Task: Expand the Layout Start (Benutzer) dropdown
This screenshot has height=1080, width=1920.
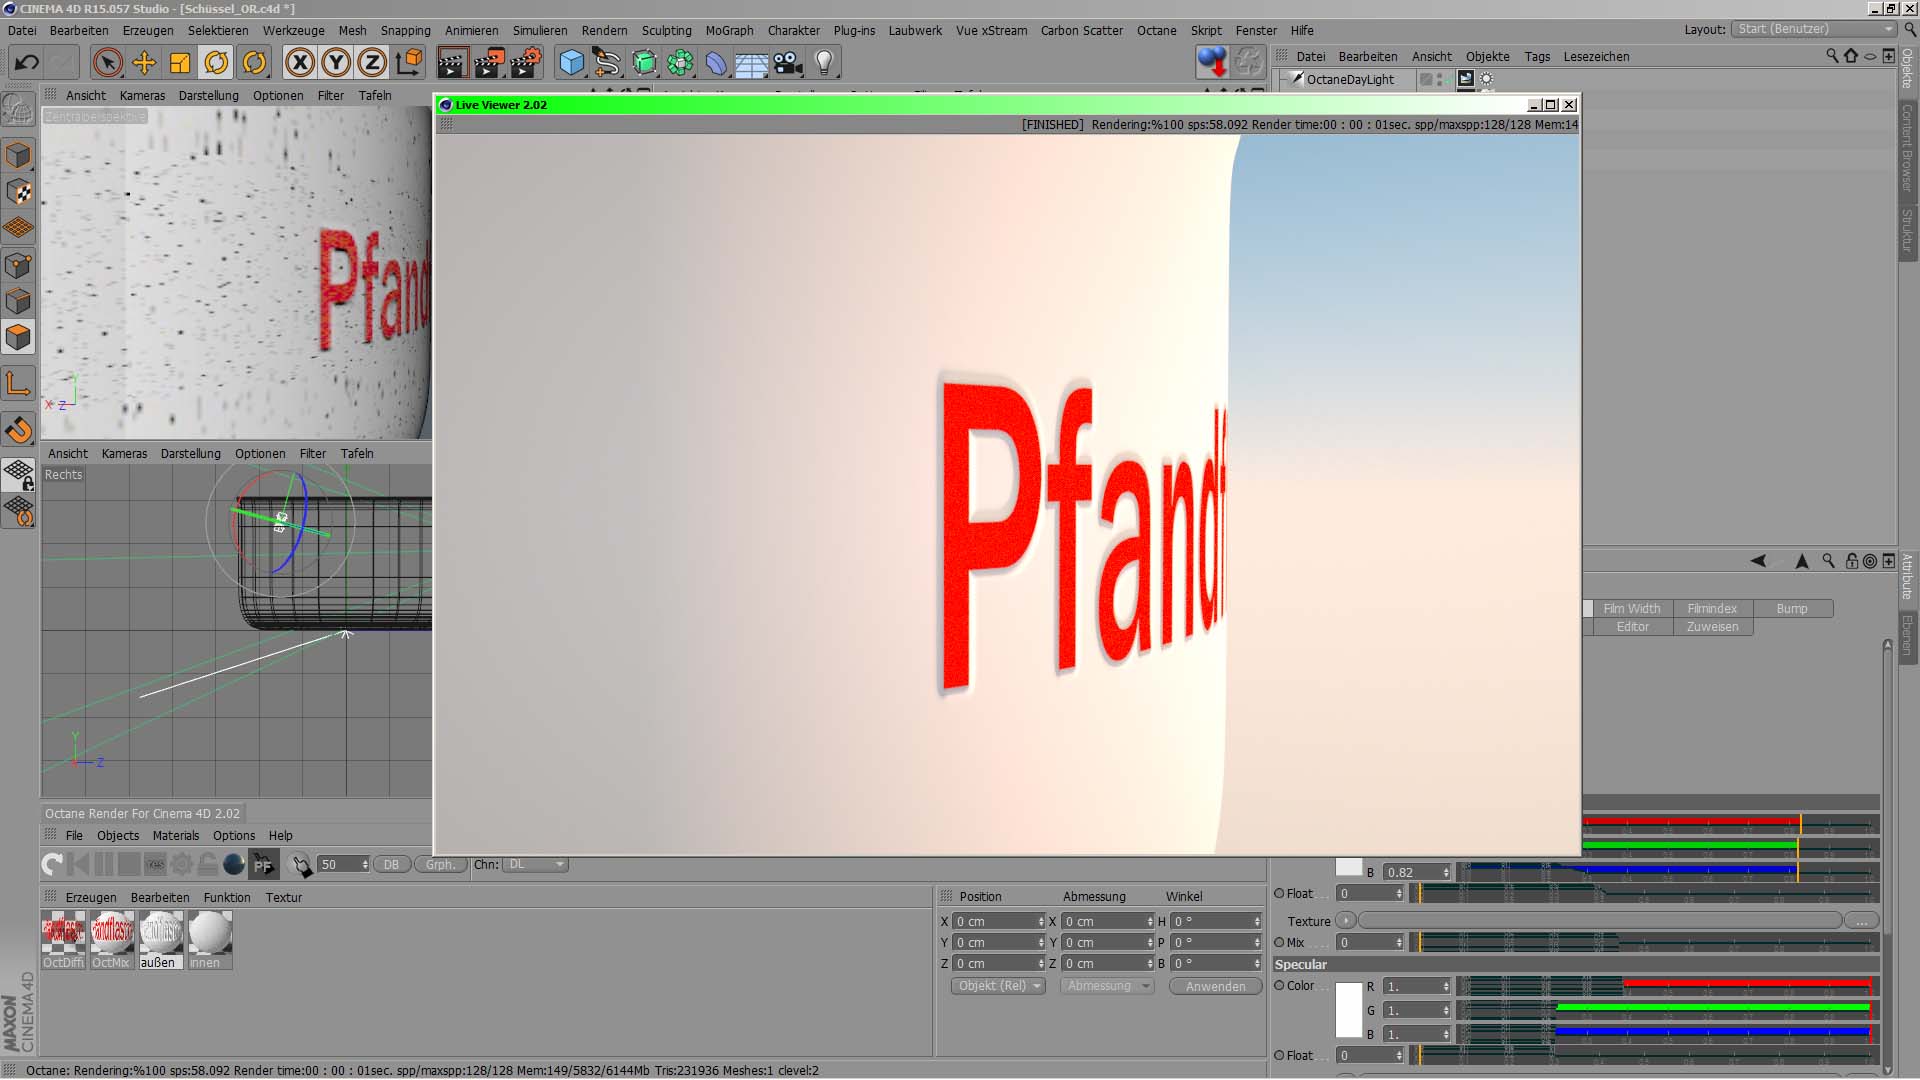Action: (x=1814, y=29)
